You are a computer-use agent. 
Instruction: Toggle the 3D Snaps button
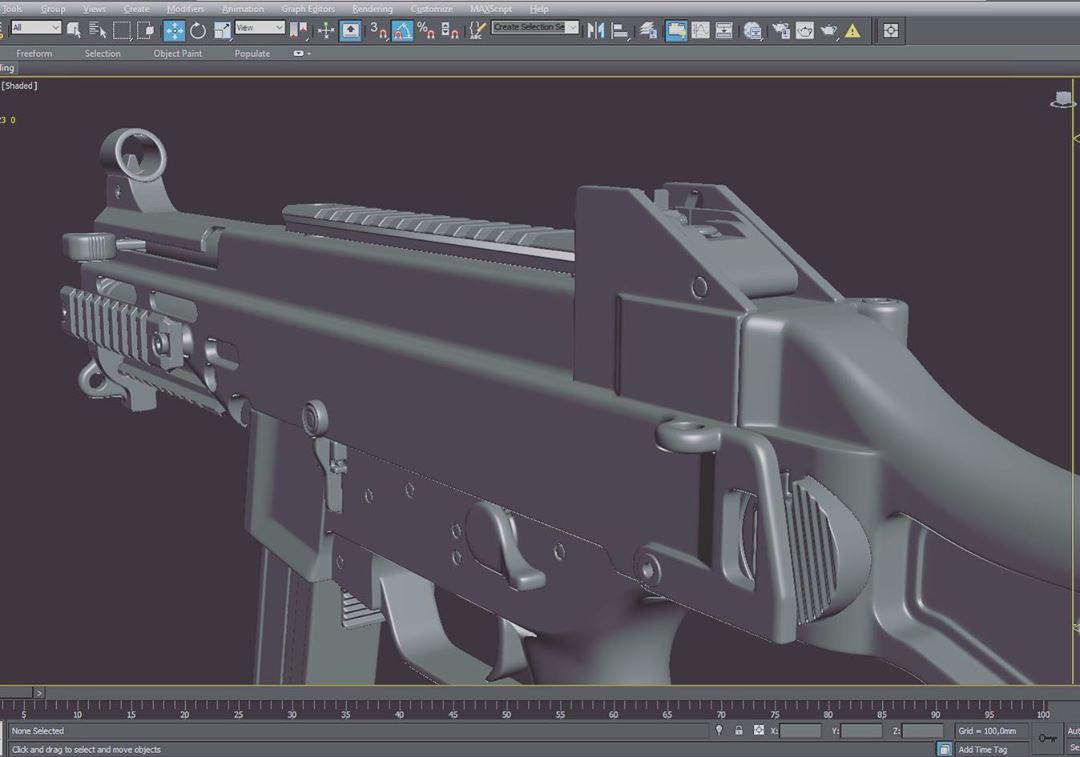(378, 30)
